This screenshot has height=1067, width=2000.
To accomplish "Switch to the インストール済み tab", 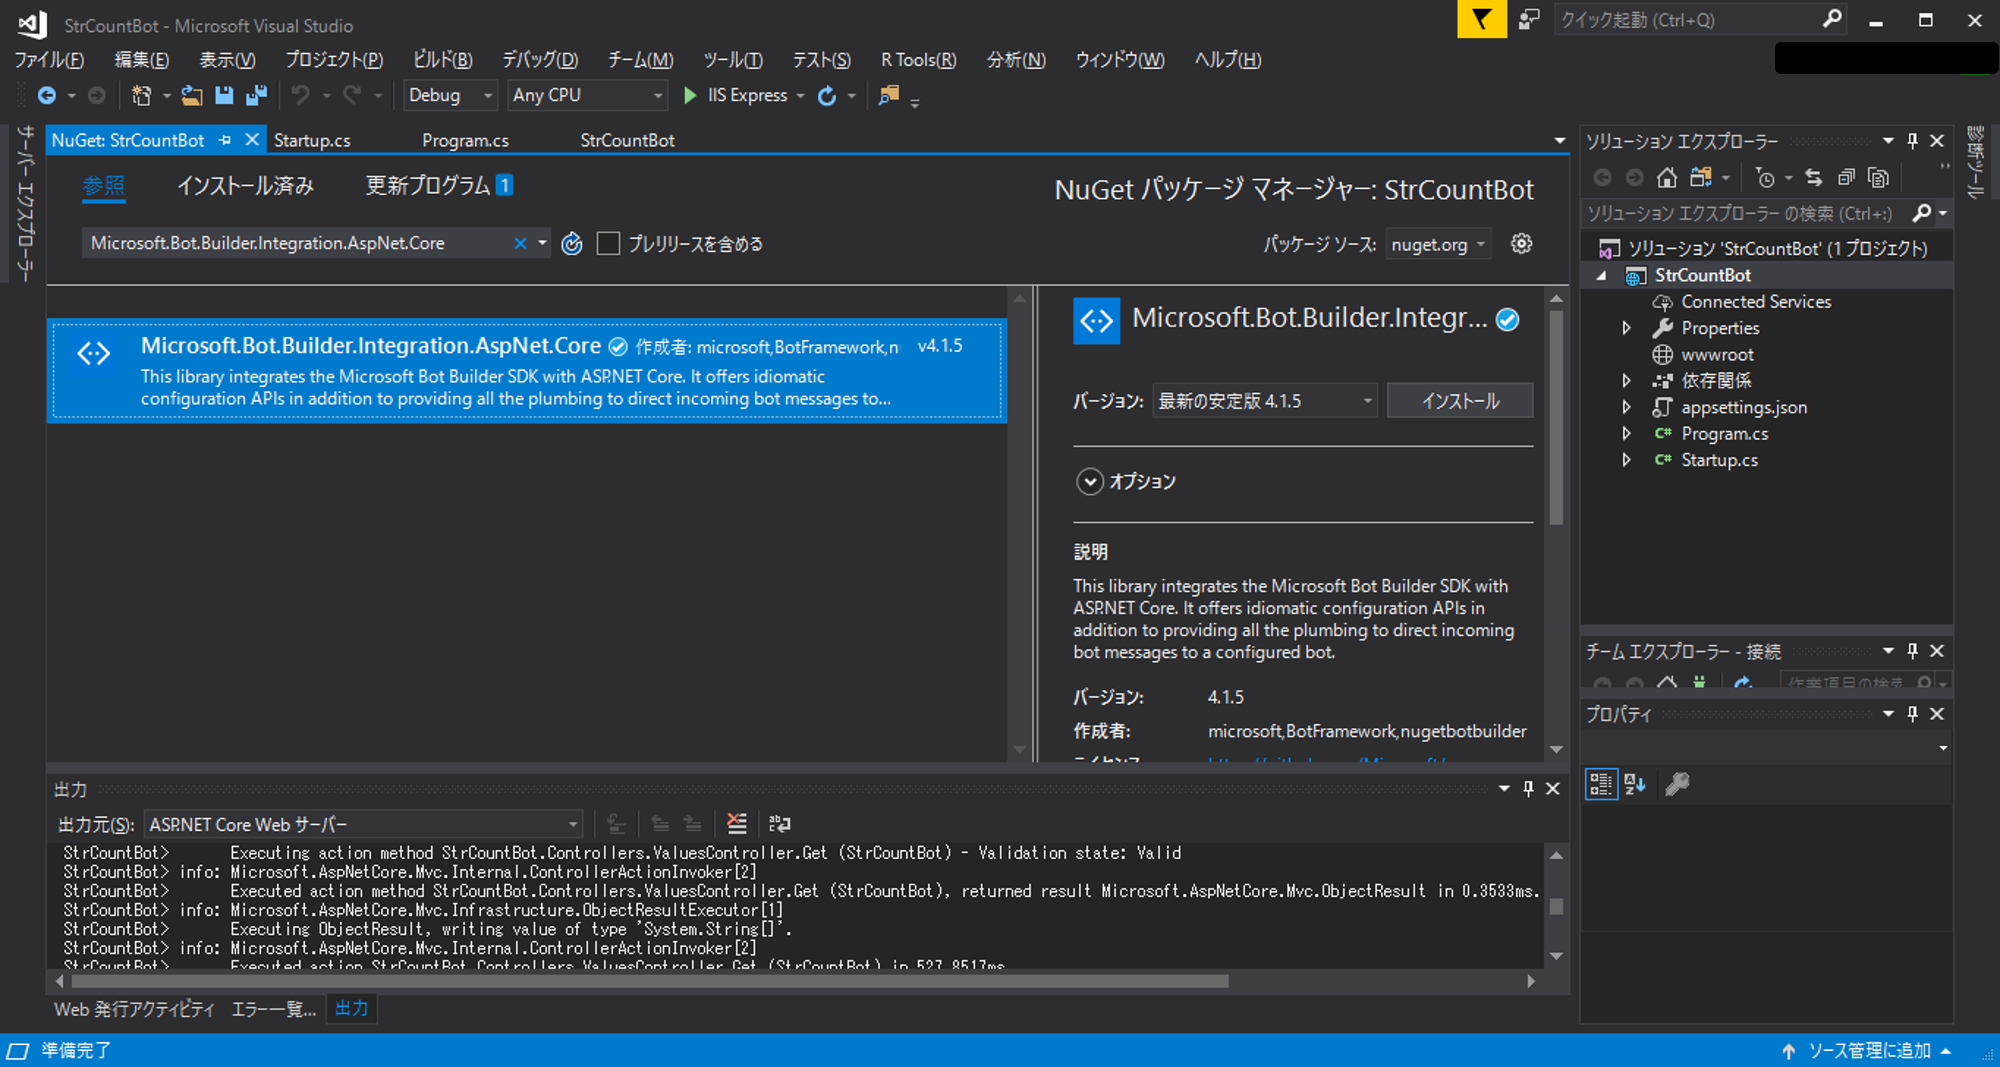I will 245,186.
